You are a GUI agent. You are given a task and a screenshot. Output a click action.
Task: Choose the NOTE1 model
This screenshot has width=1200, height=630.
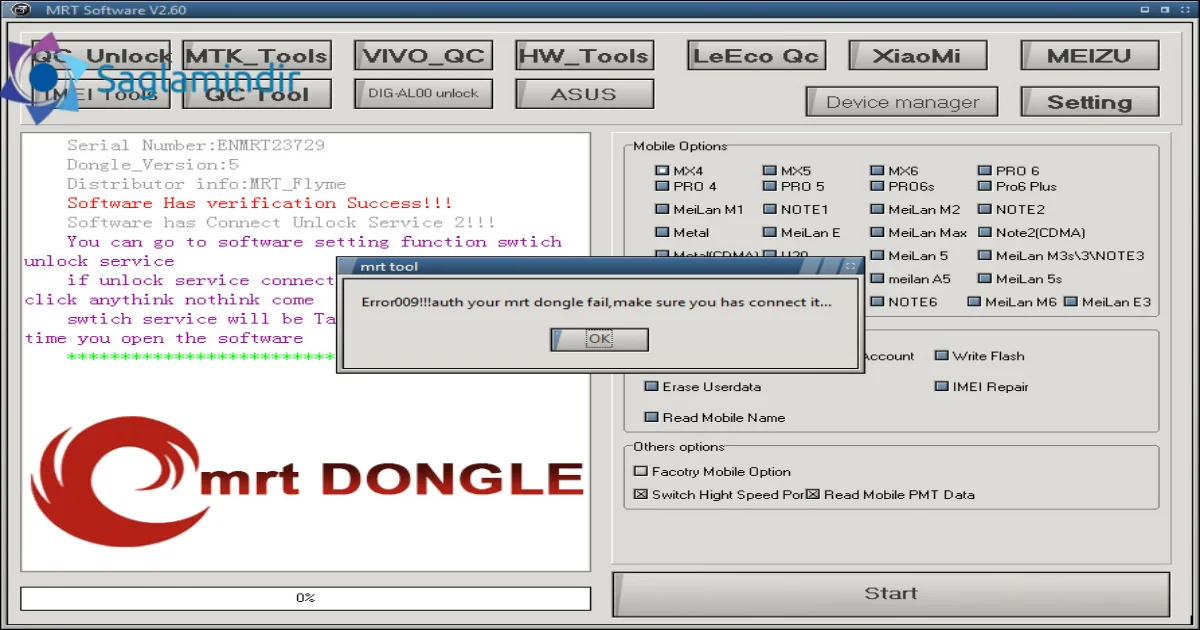(x=796, y=209)
